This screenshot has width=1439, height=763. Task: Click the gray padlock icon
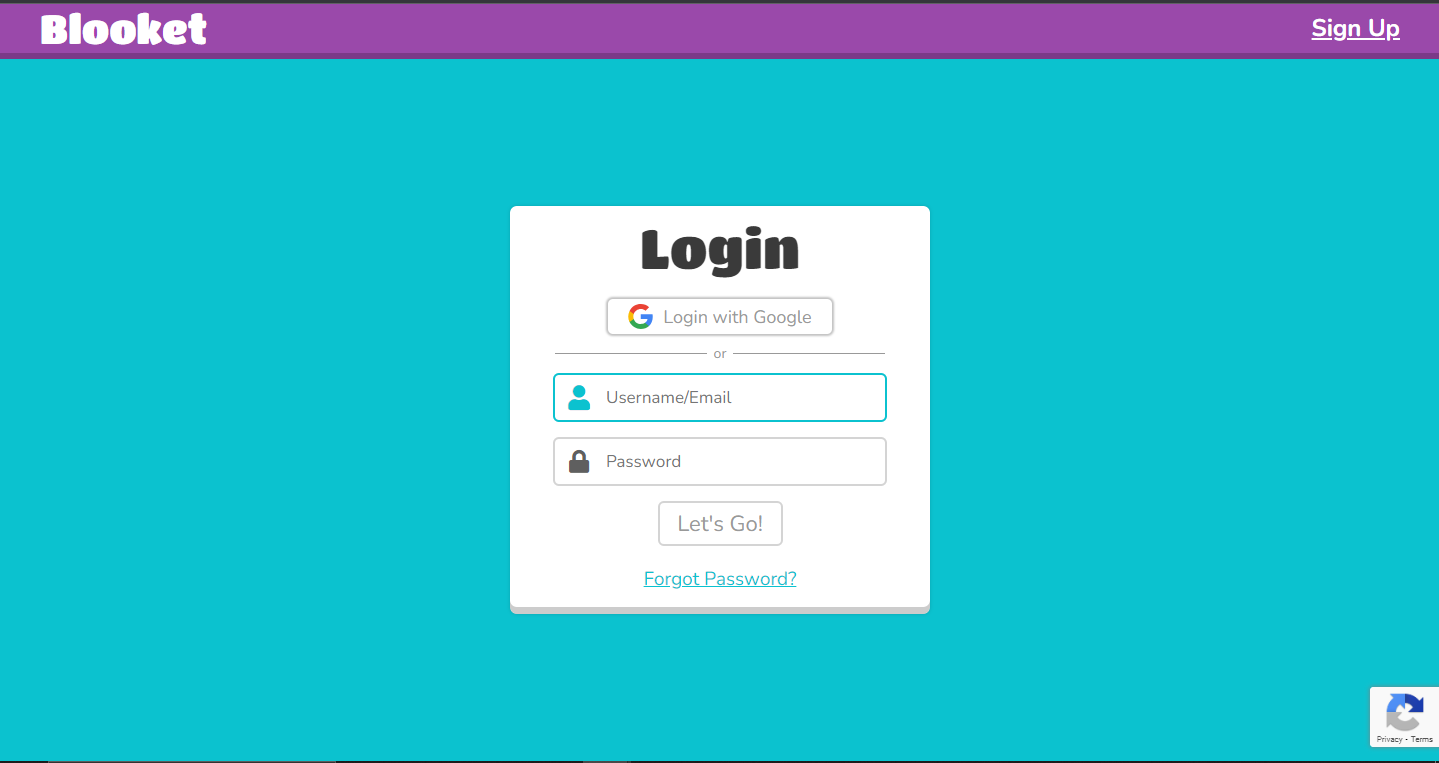click(x=579, y=461)
